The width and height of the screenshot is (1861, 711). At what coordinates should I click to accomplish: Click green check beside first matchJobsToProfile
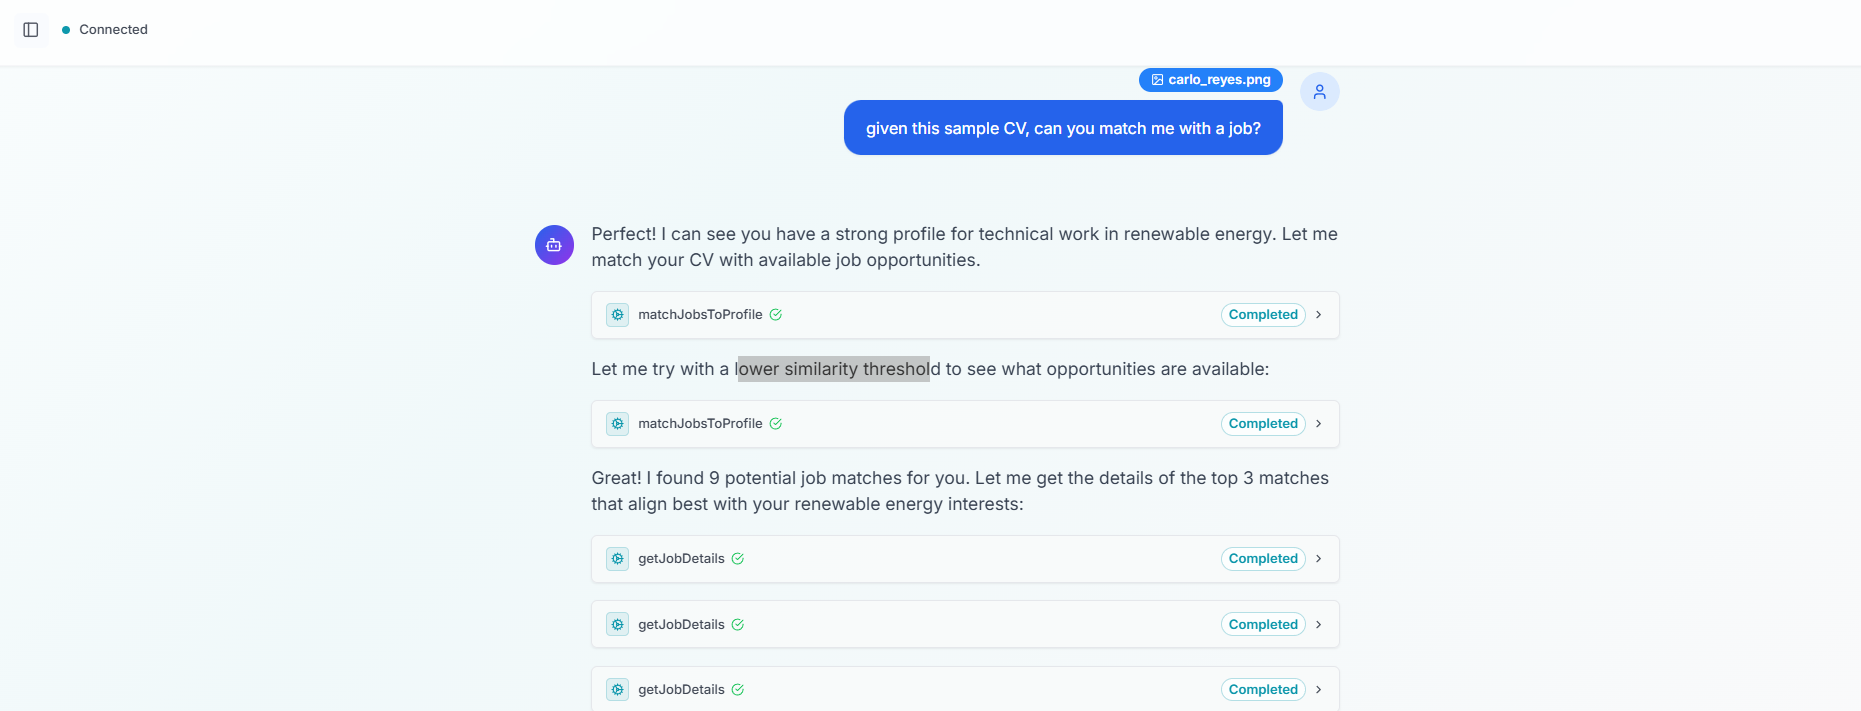776,315
